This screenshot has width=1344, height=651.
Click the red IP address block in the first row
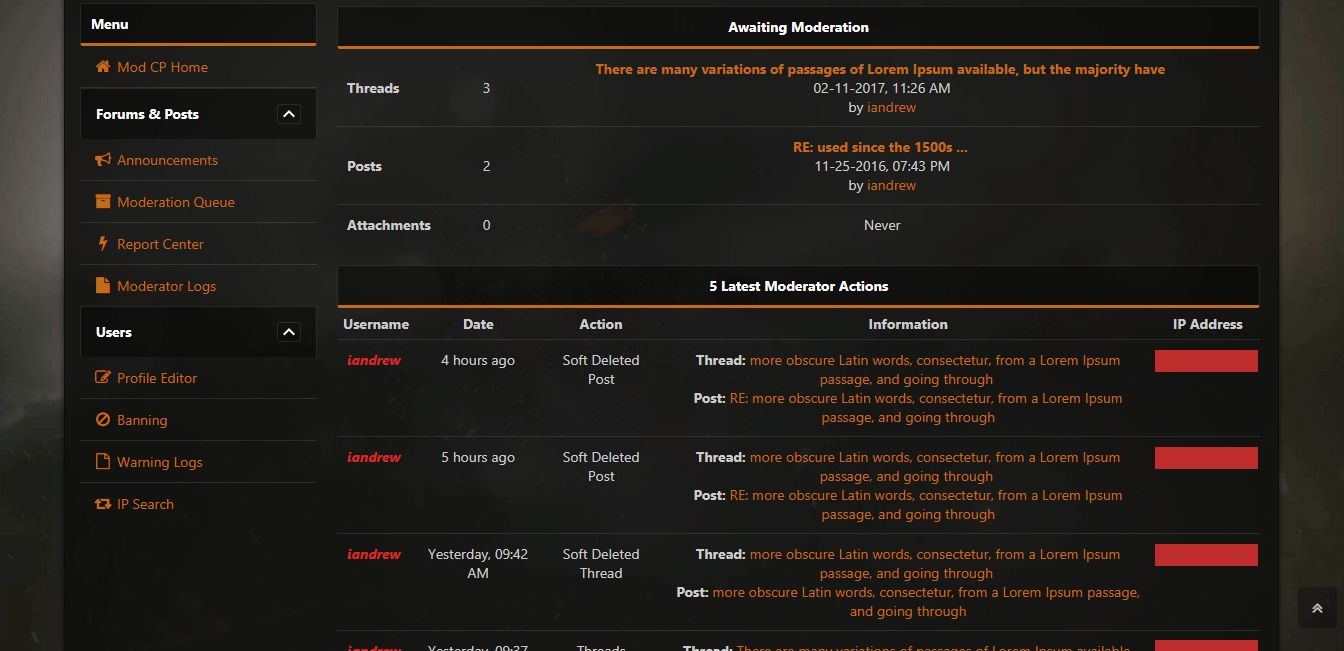1206,361
